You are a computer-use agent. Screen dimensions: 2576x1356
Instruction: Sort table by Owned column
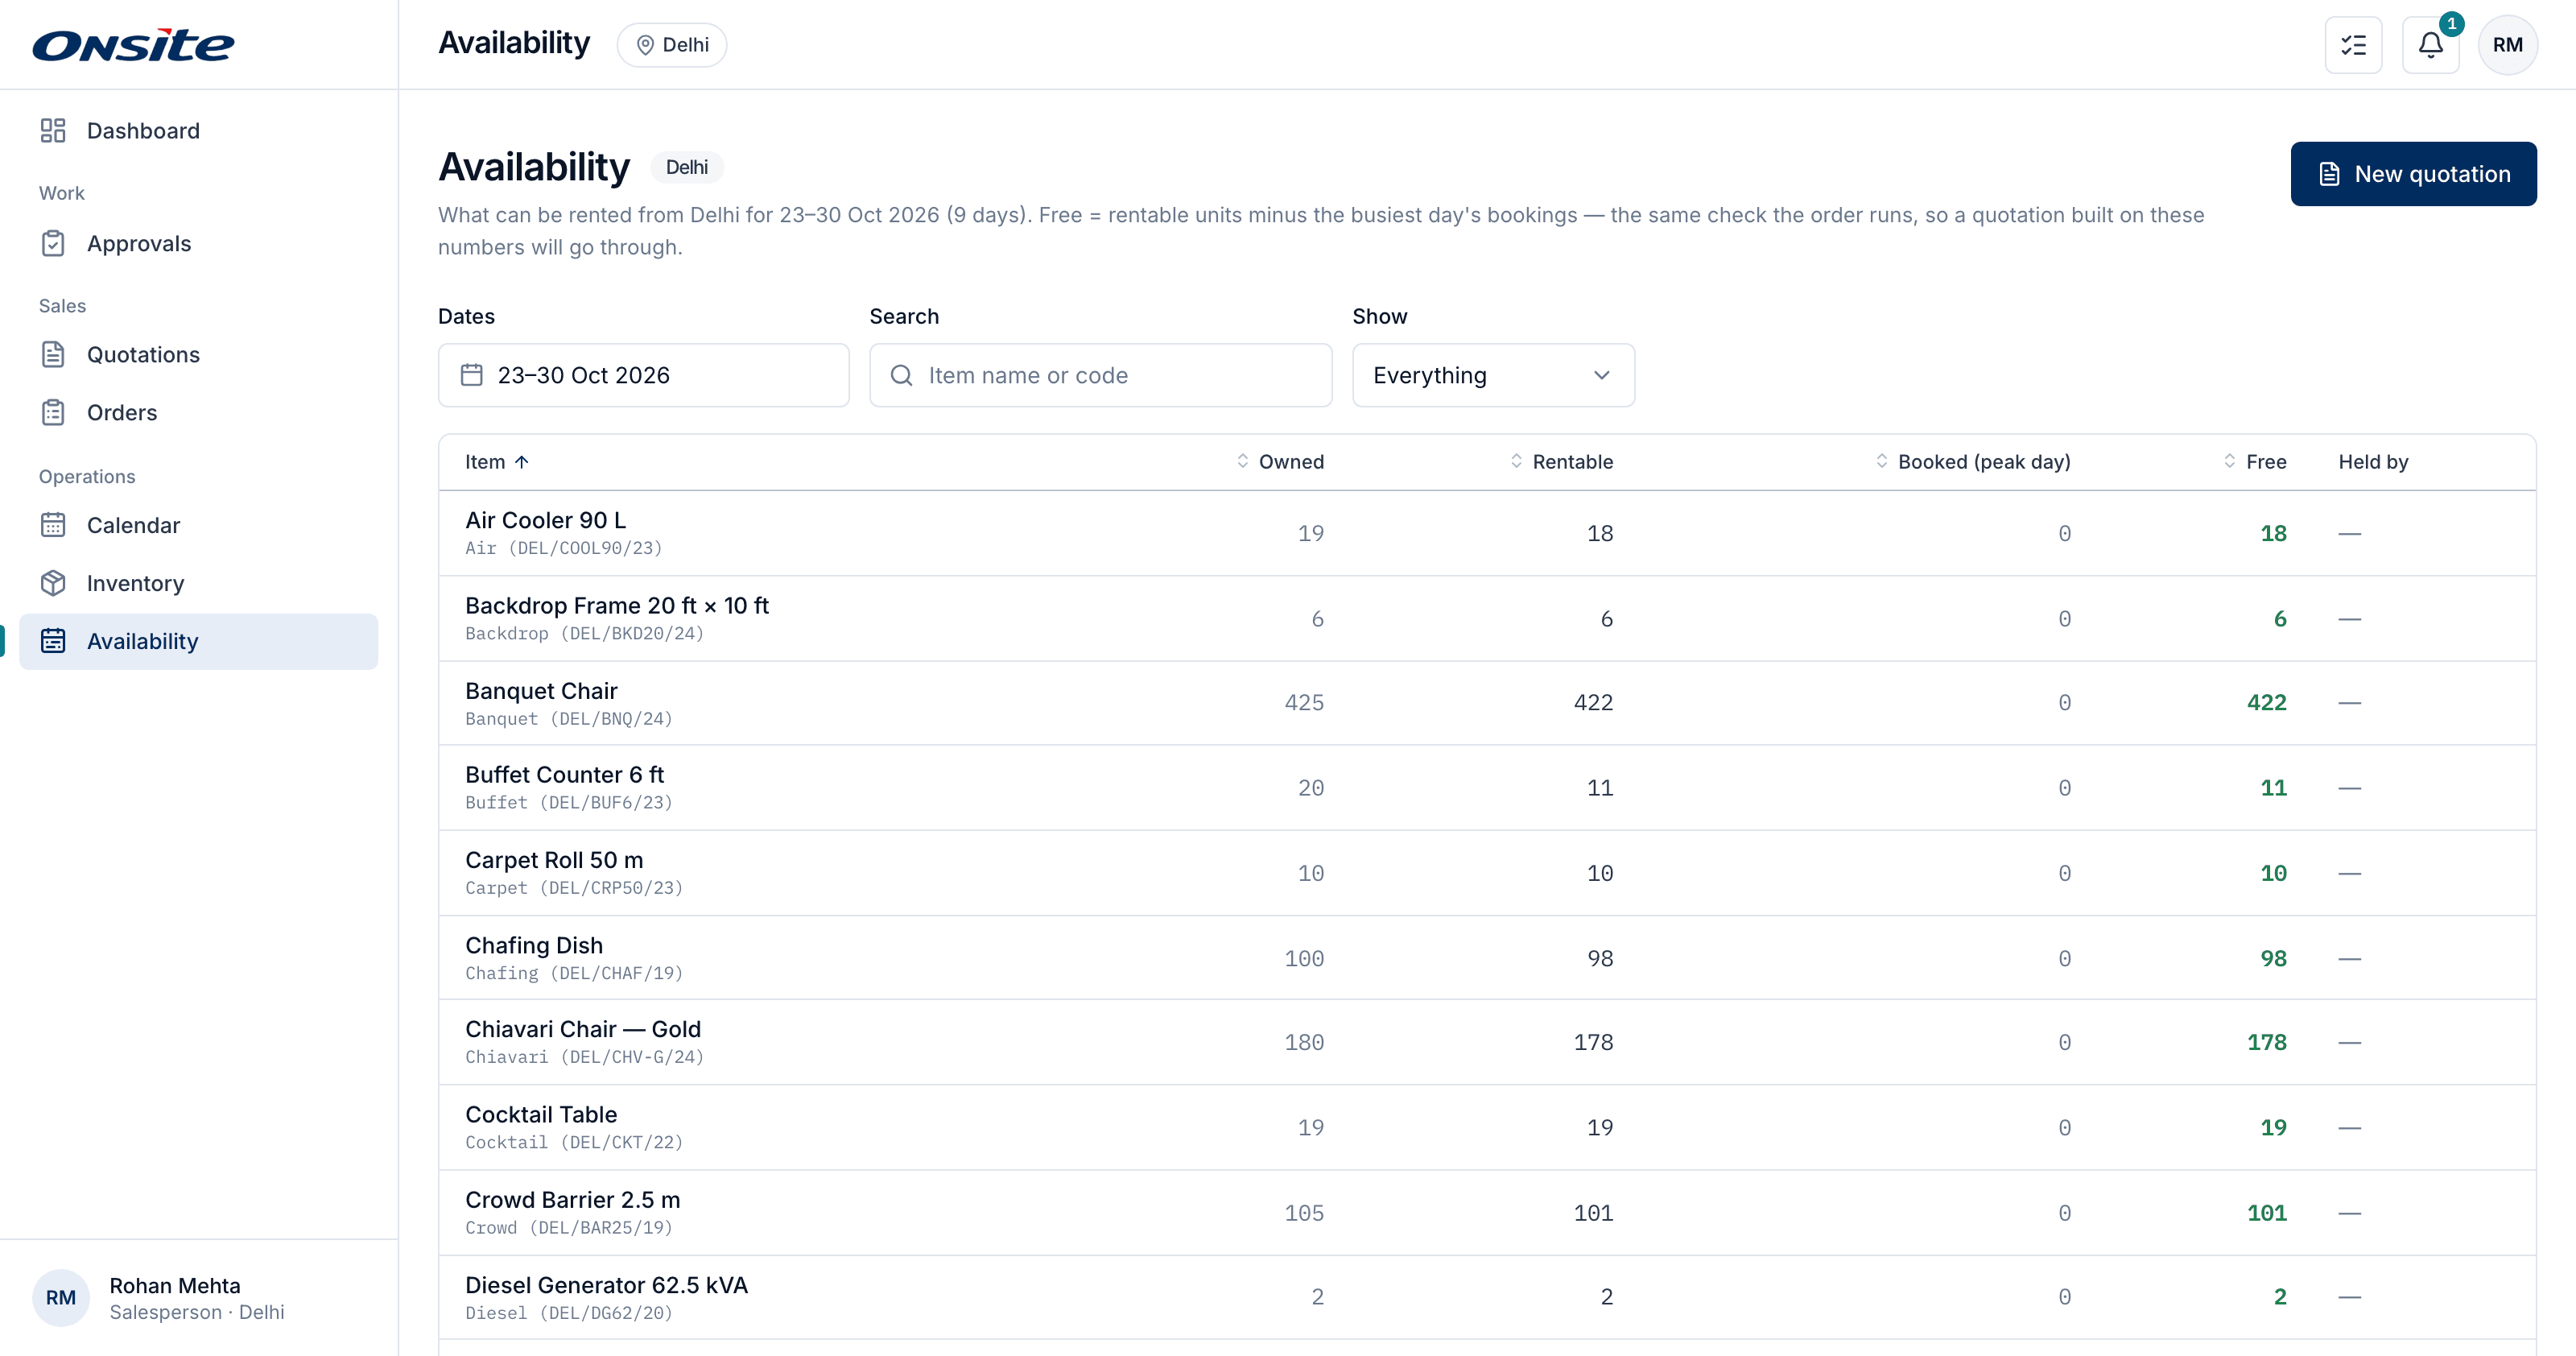(1280, 462)
